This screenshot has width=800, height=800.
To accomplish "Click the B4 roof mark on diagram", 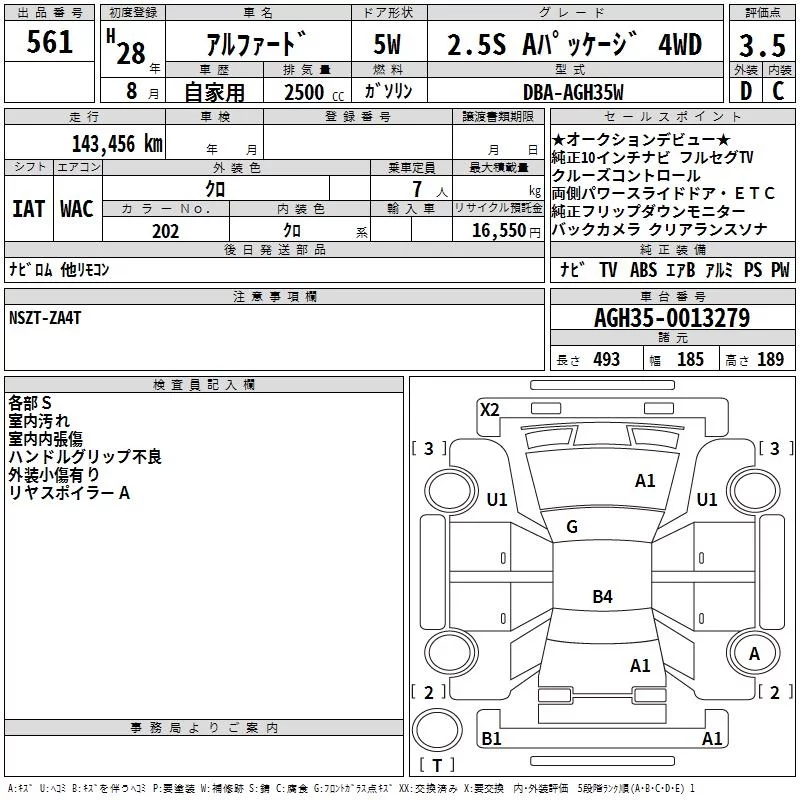I will [x=602, y=596].
